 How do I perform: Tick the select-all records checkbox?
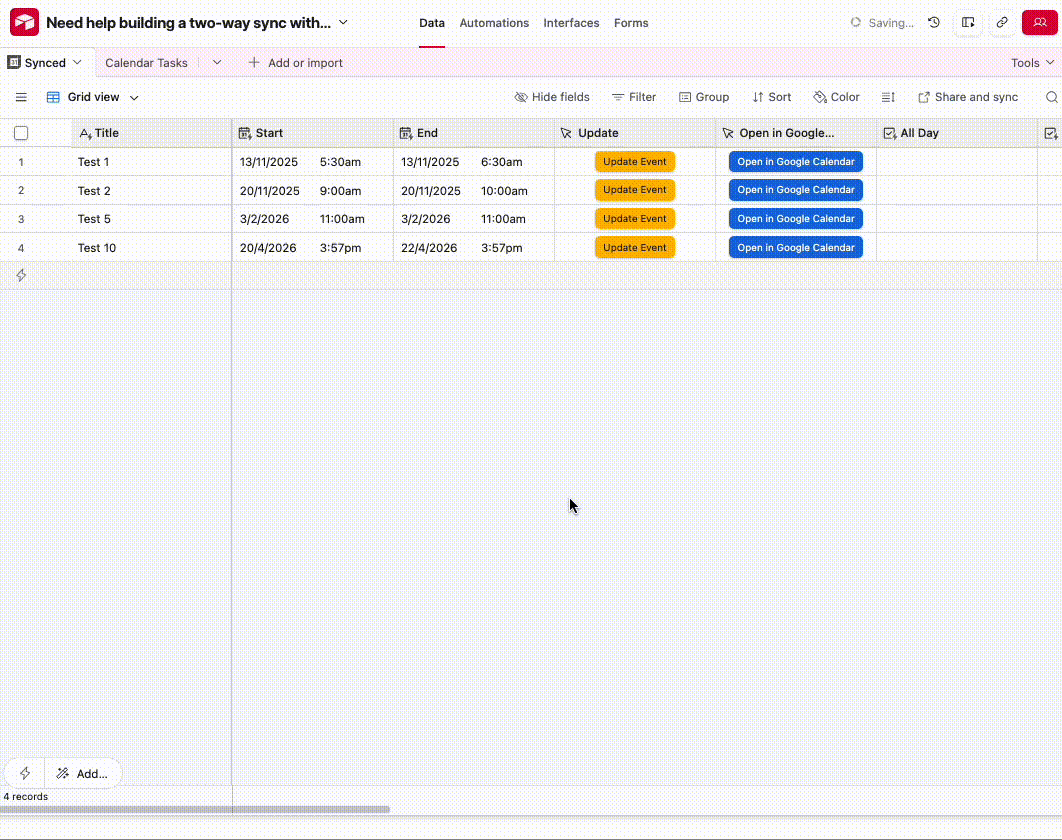(x=21, y=133)
